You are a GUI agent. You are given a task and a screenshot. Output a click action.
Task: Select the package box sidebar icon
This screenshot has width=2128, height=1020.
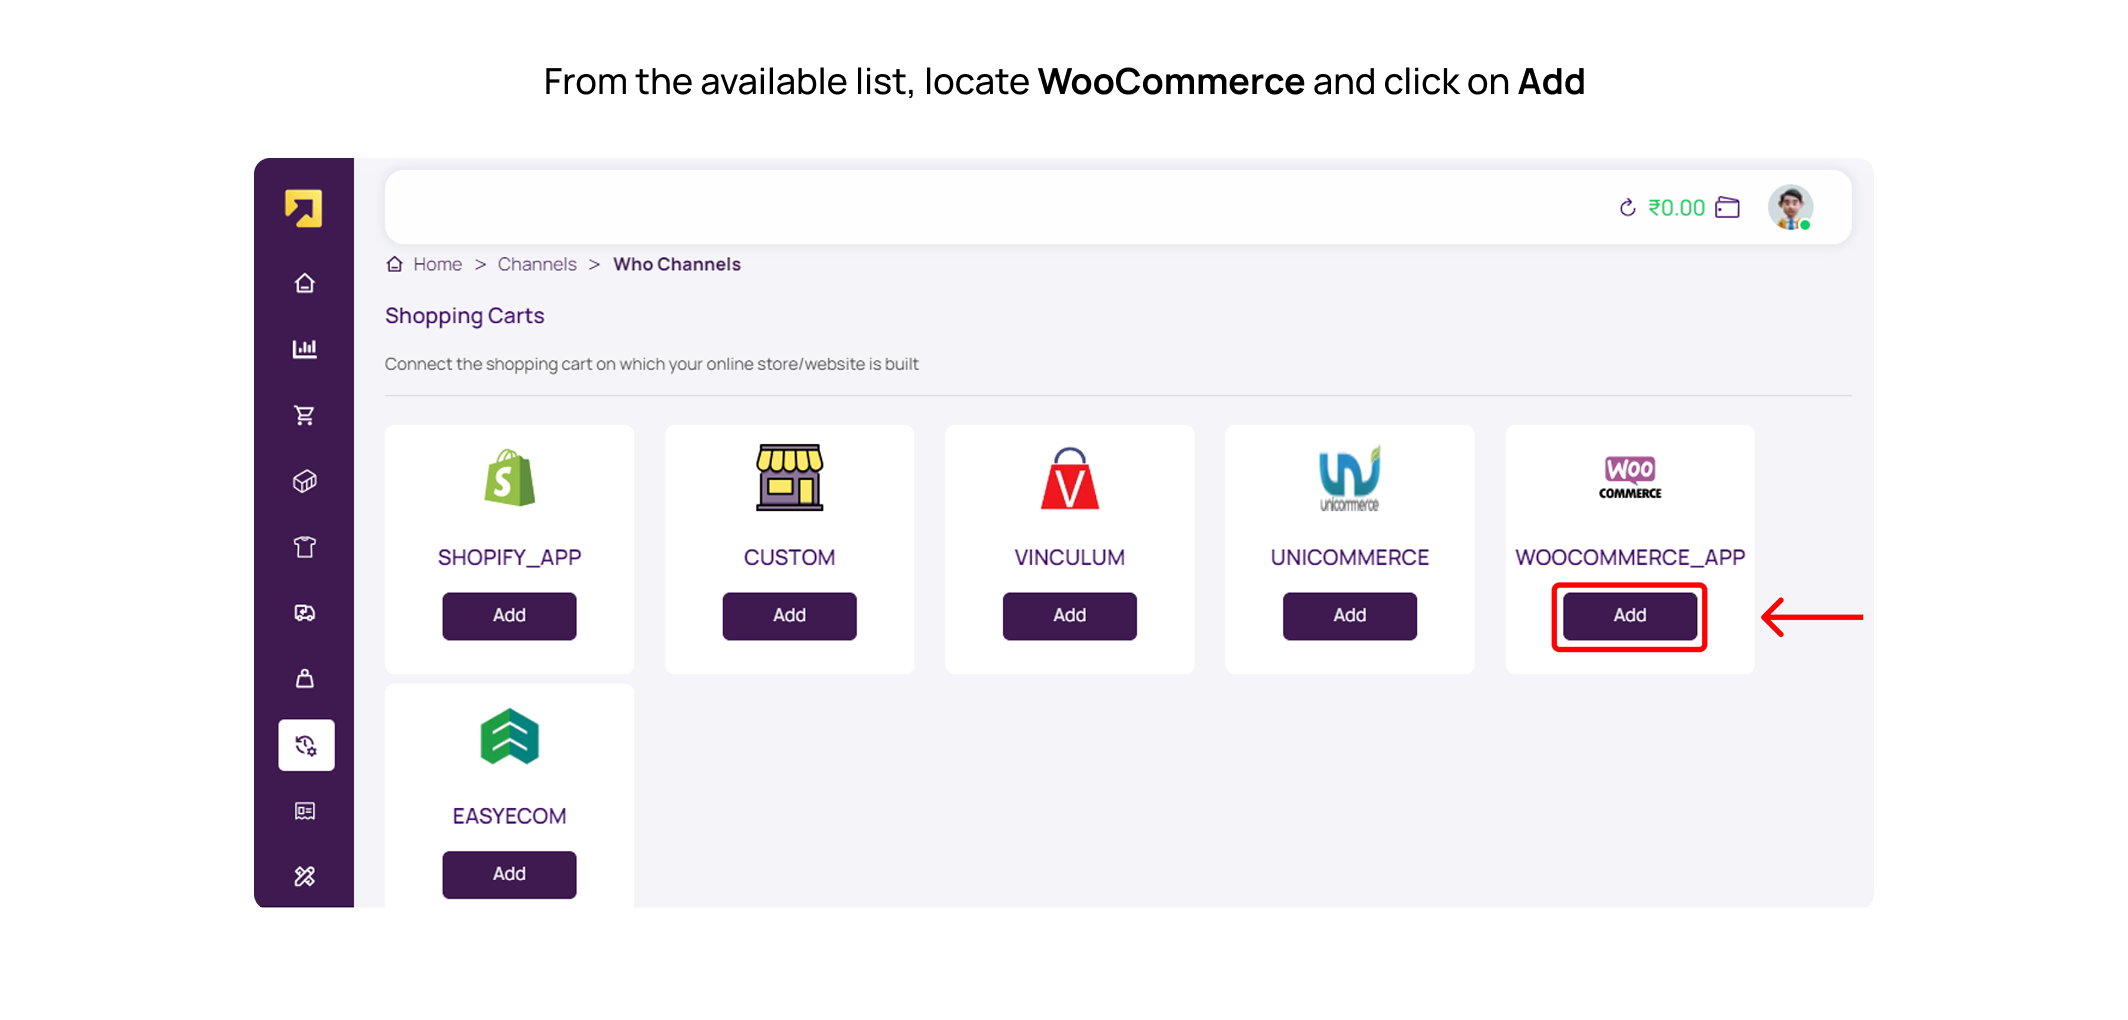pyautogui.click(x=305, y=482)
